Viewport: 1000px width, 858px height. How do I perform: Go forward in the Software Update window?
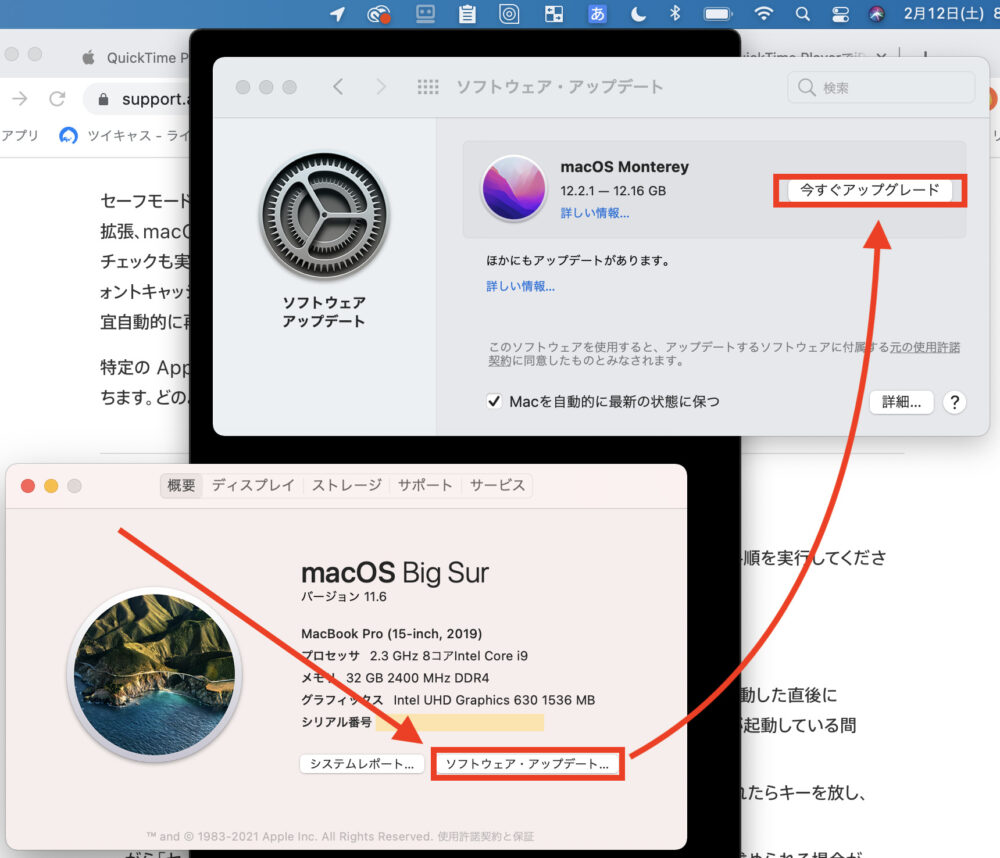coord(381,87)
